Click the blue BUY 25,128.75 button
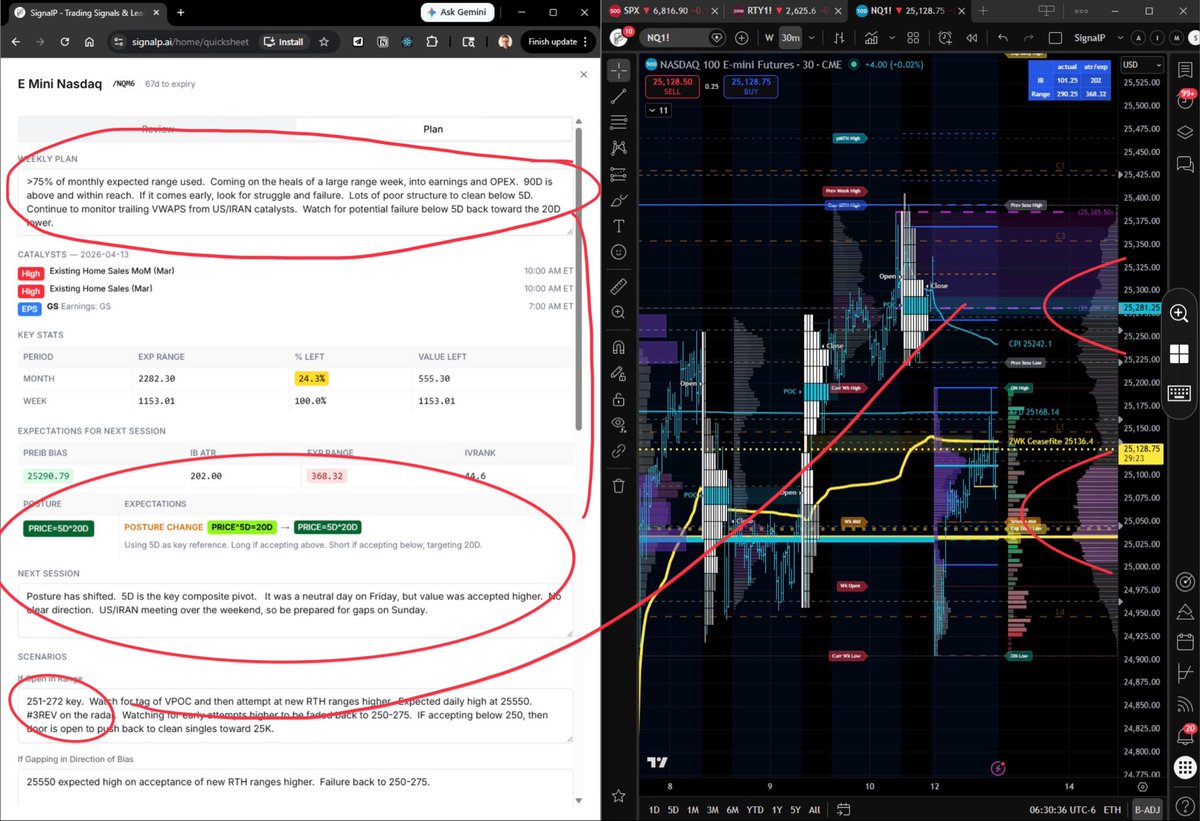 click(751, 86)
